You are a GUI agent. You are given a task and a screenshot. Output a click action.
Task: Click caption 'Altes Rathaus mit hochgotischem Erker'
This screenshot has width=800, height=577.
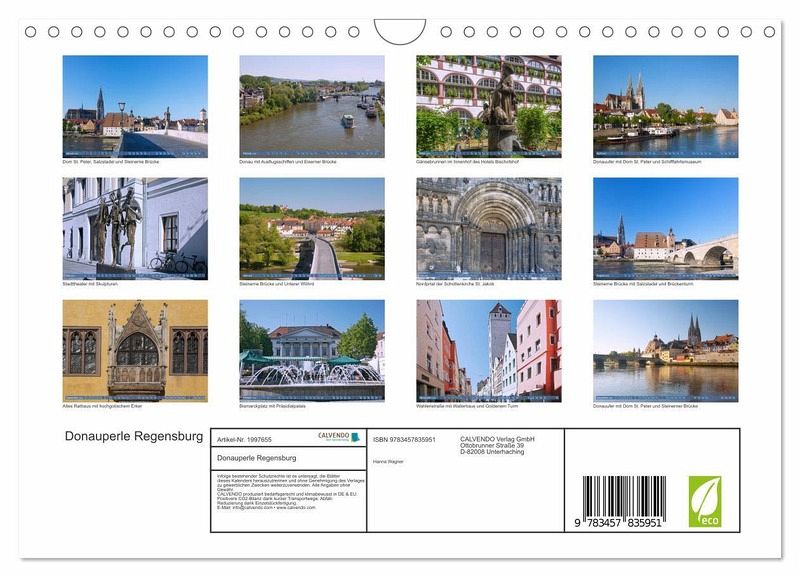(102, 406)
